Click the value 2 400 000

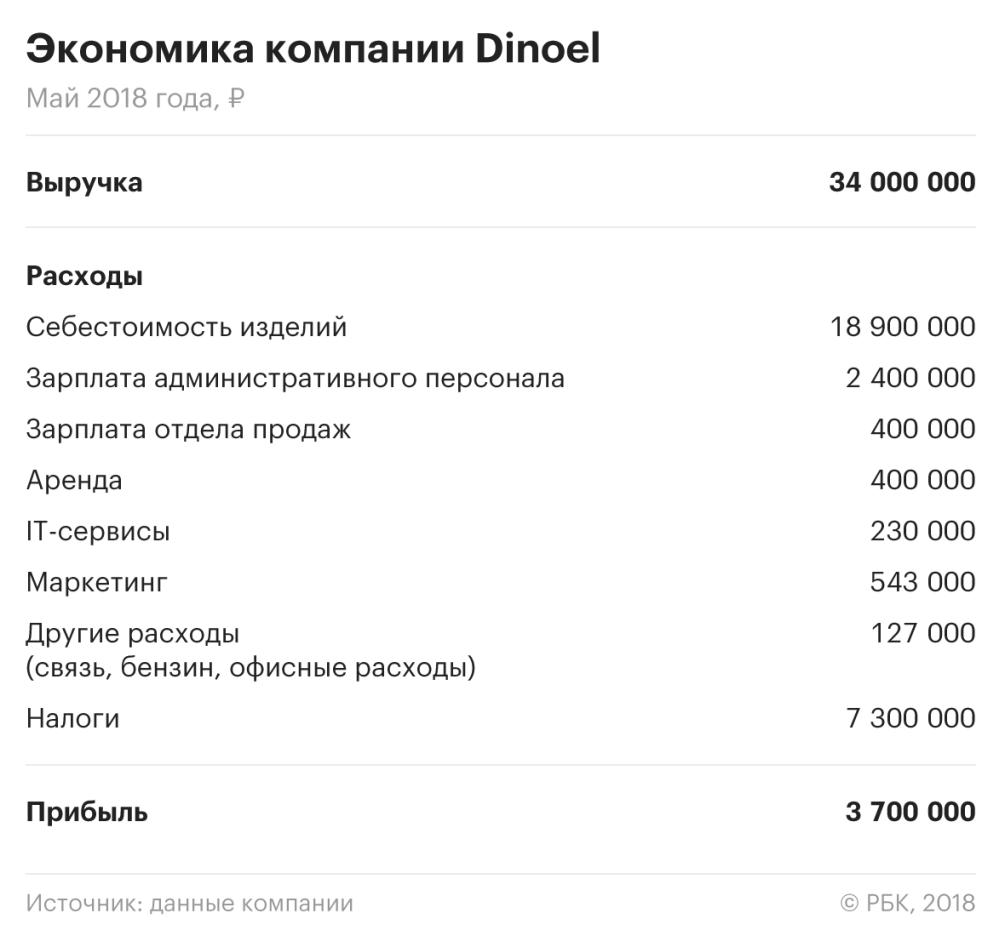pyautogui.click(x=910, y=379)
